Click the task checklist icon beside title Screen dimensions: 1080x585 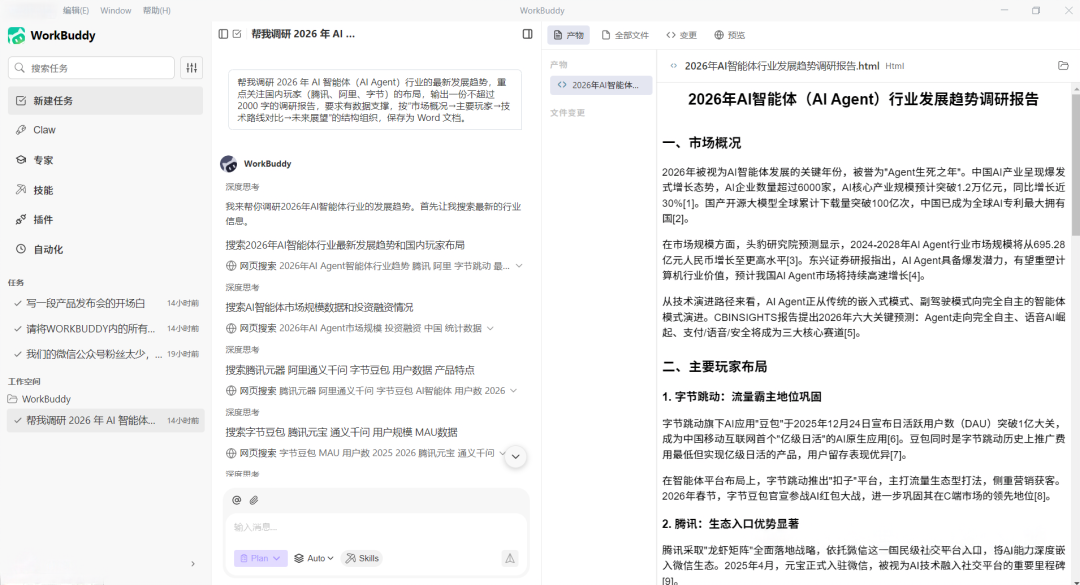(238, 34)
